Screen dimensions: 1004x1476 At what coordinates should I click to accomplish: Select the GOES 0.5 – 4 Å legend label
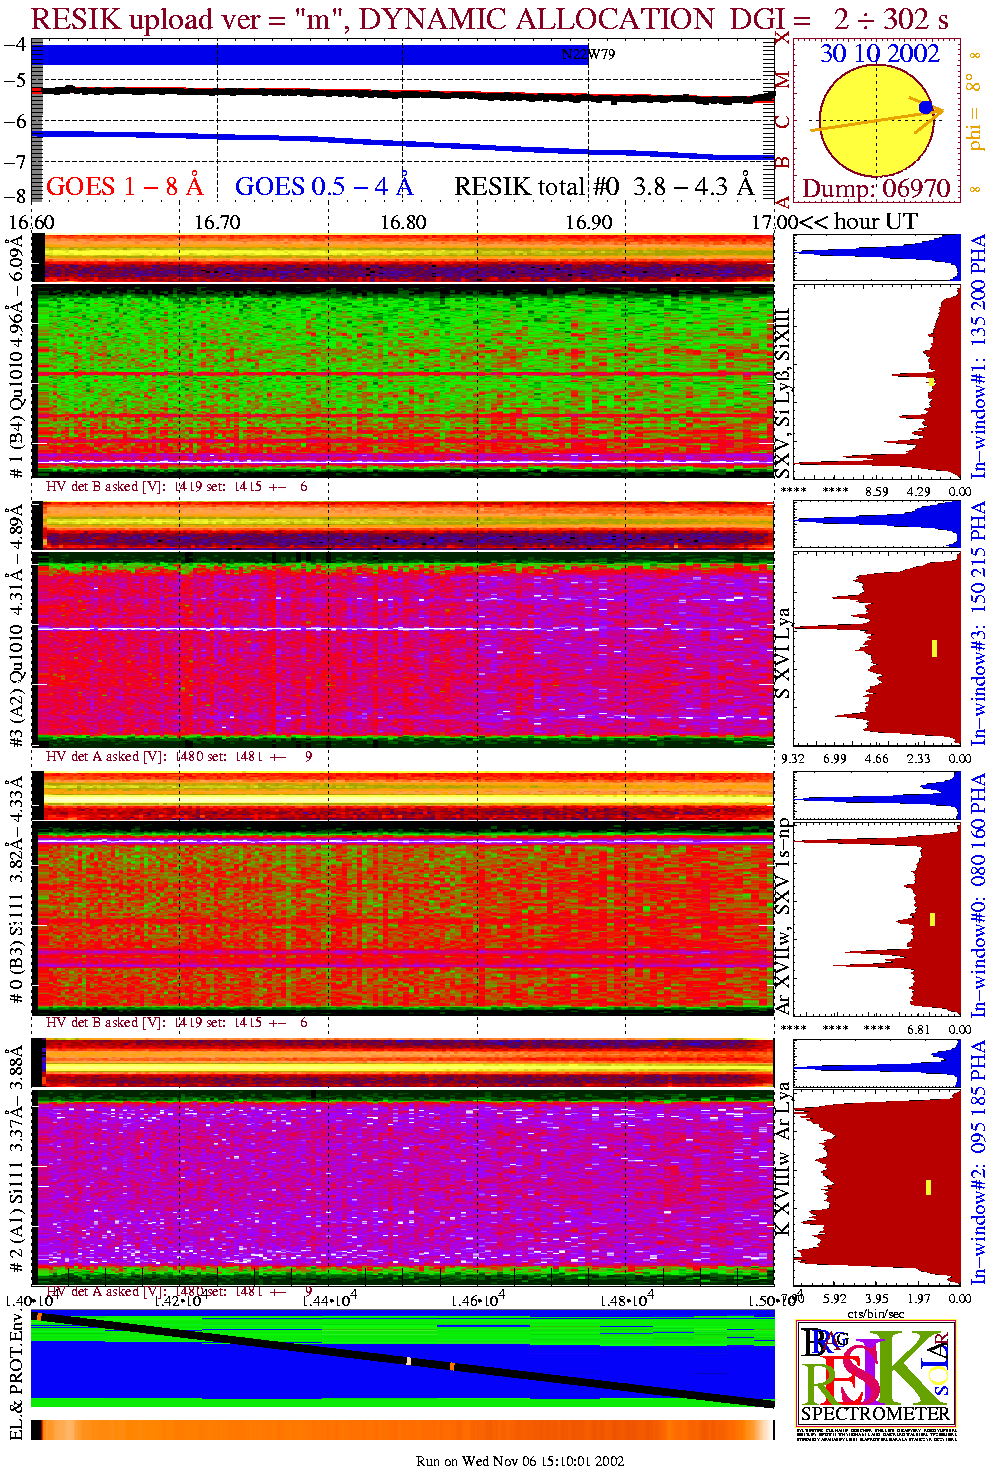point(323,187)
